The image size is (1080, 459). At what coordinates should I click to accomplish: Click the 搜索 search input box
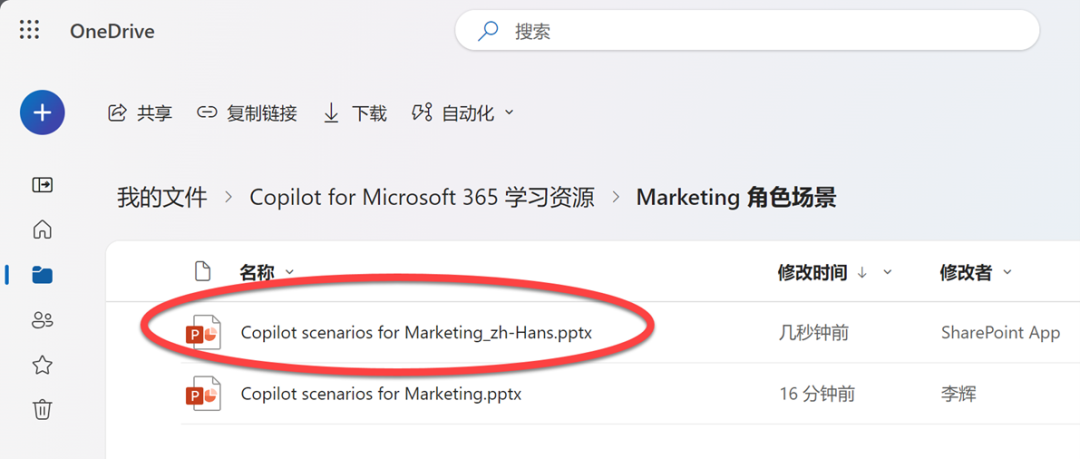coord(747,30)
